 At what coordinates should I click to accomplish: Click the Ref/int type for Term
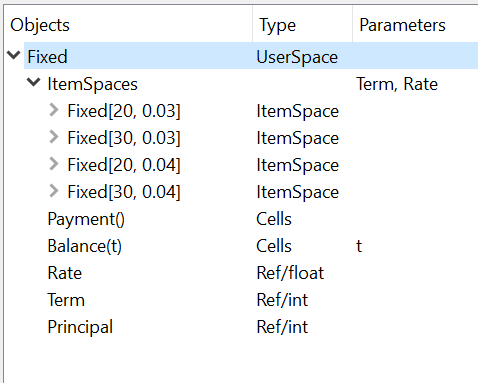pos(282,300)
